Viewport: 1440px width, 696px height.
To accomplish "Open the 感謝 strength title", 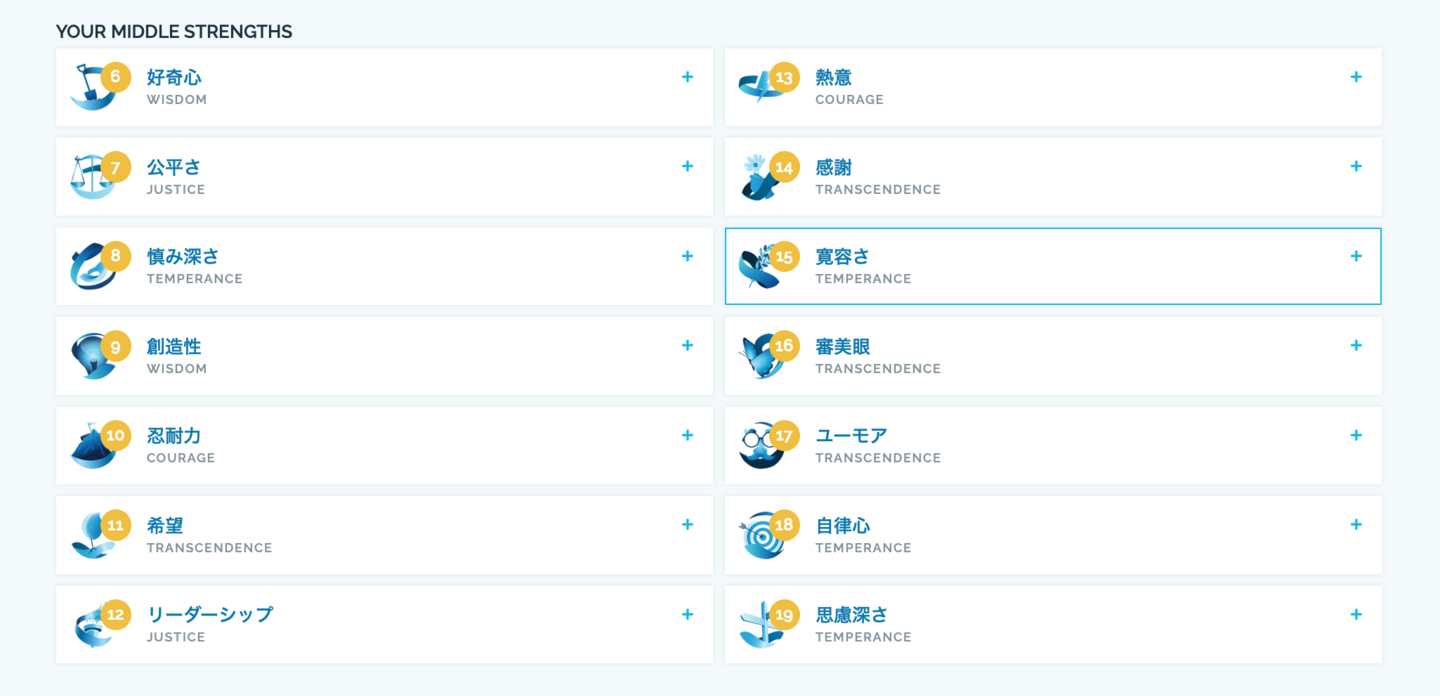I will pos(834,167).
